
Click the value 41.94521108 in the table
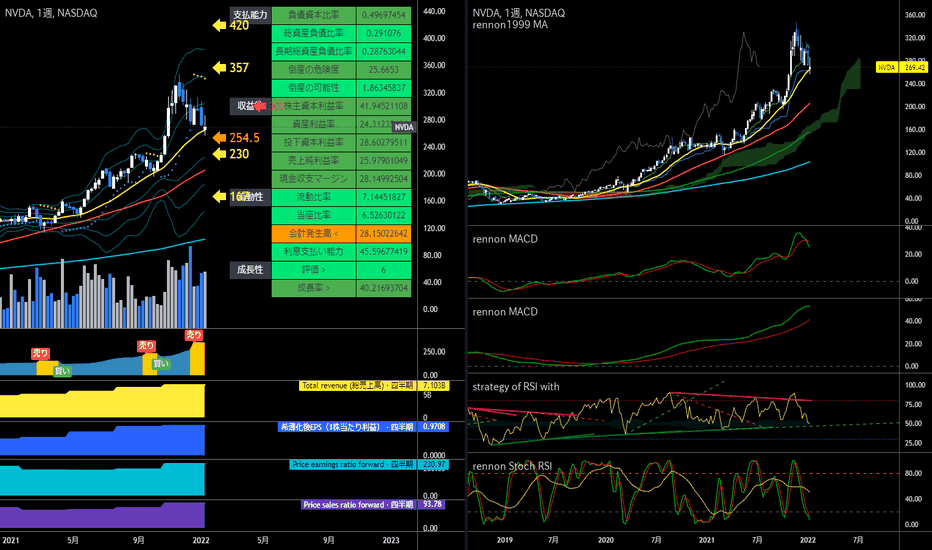coord(383,106)
